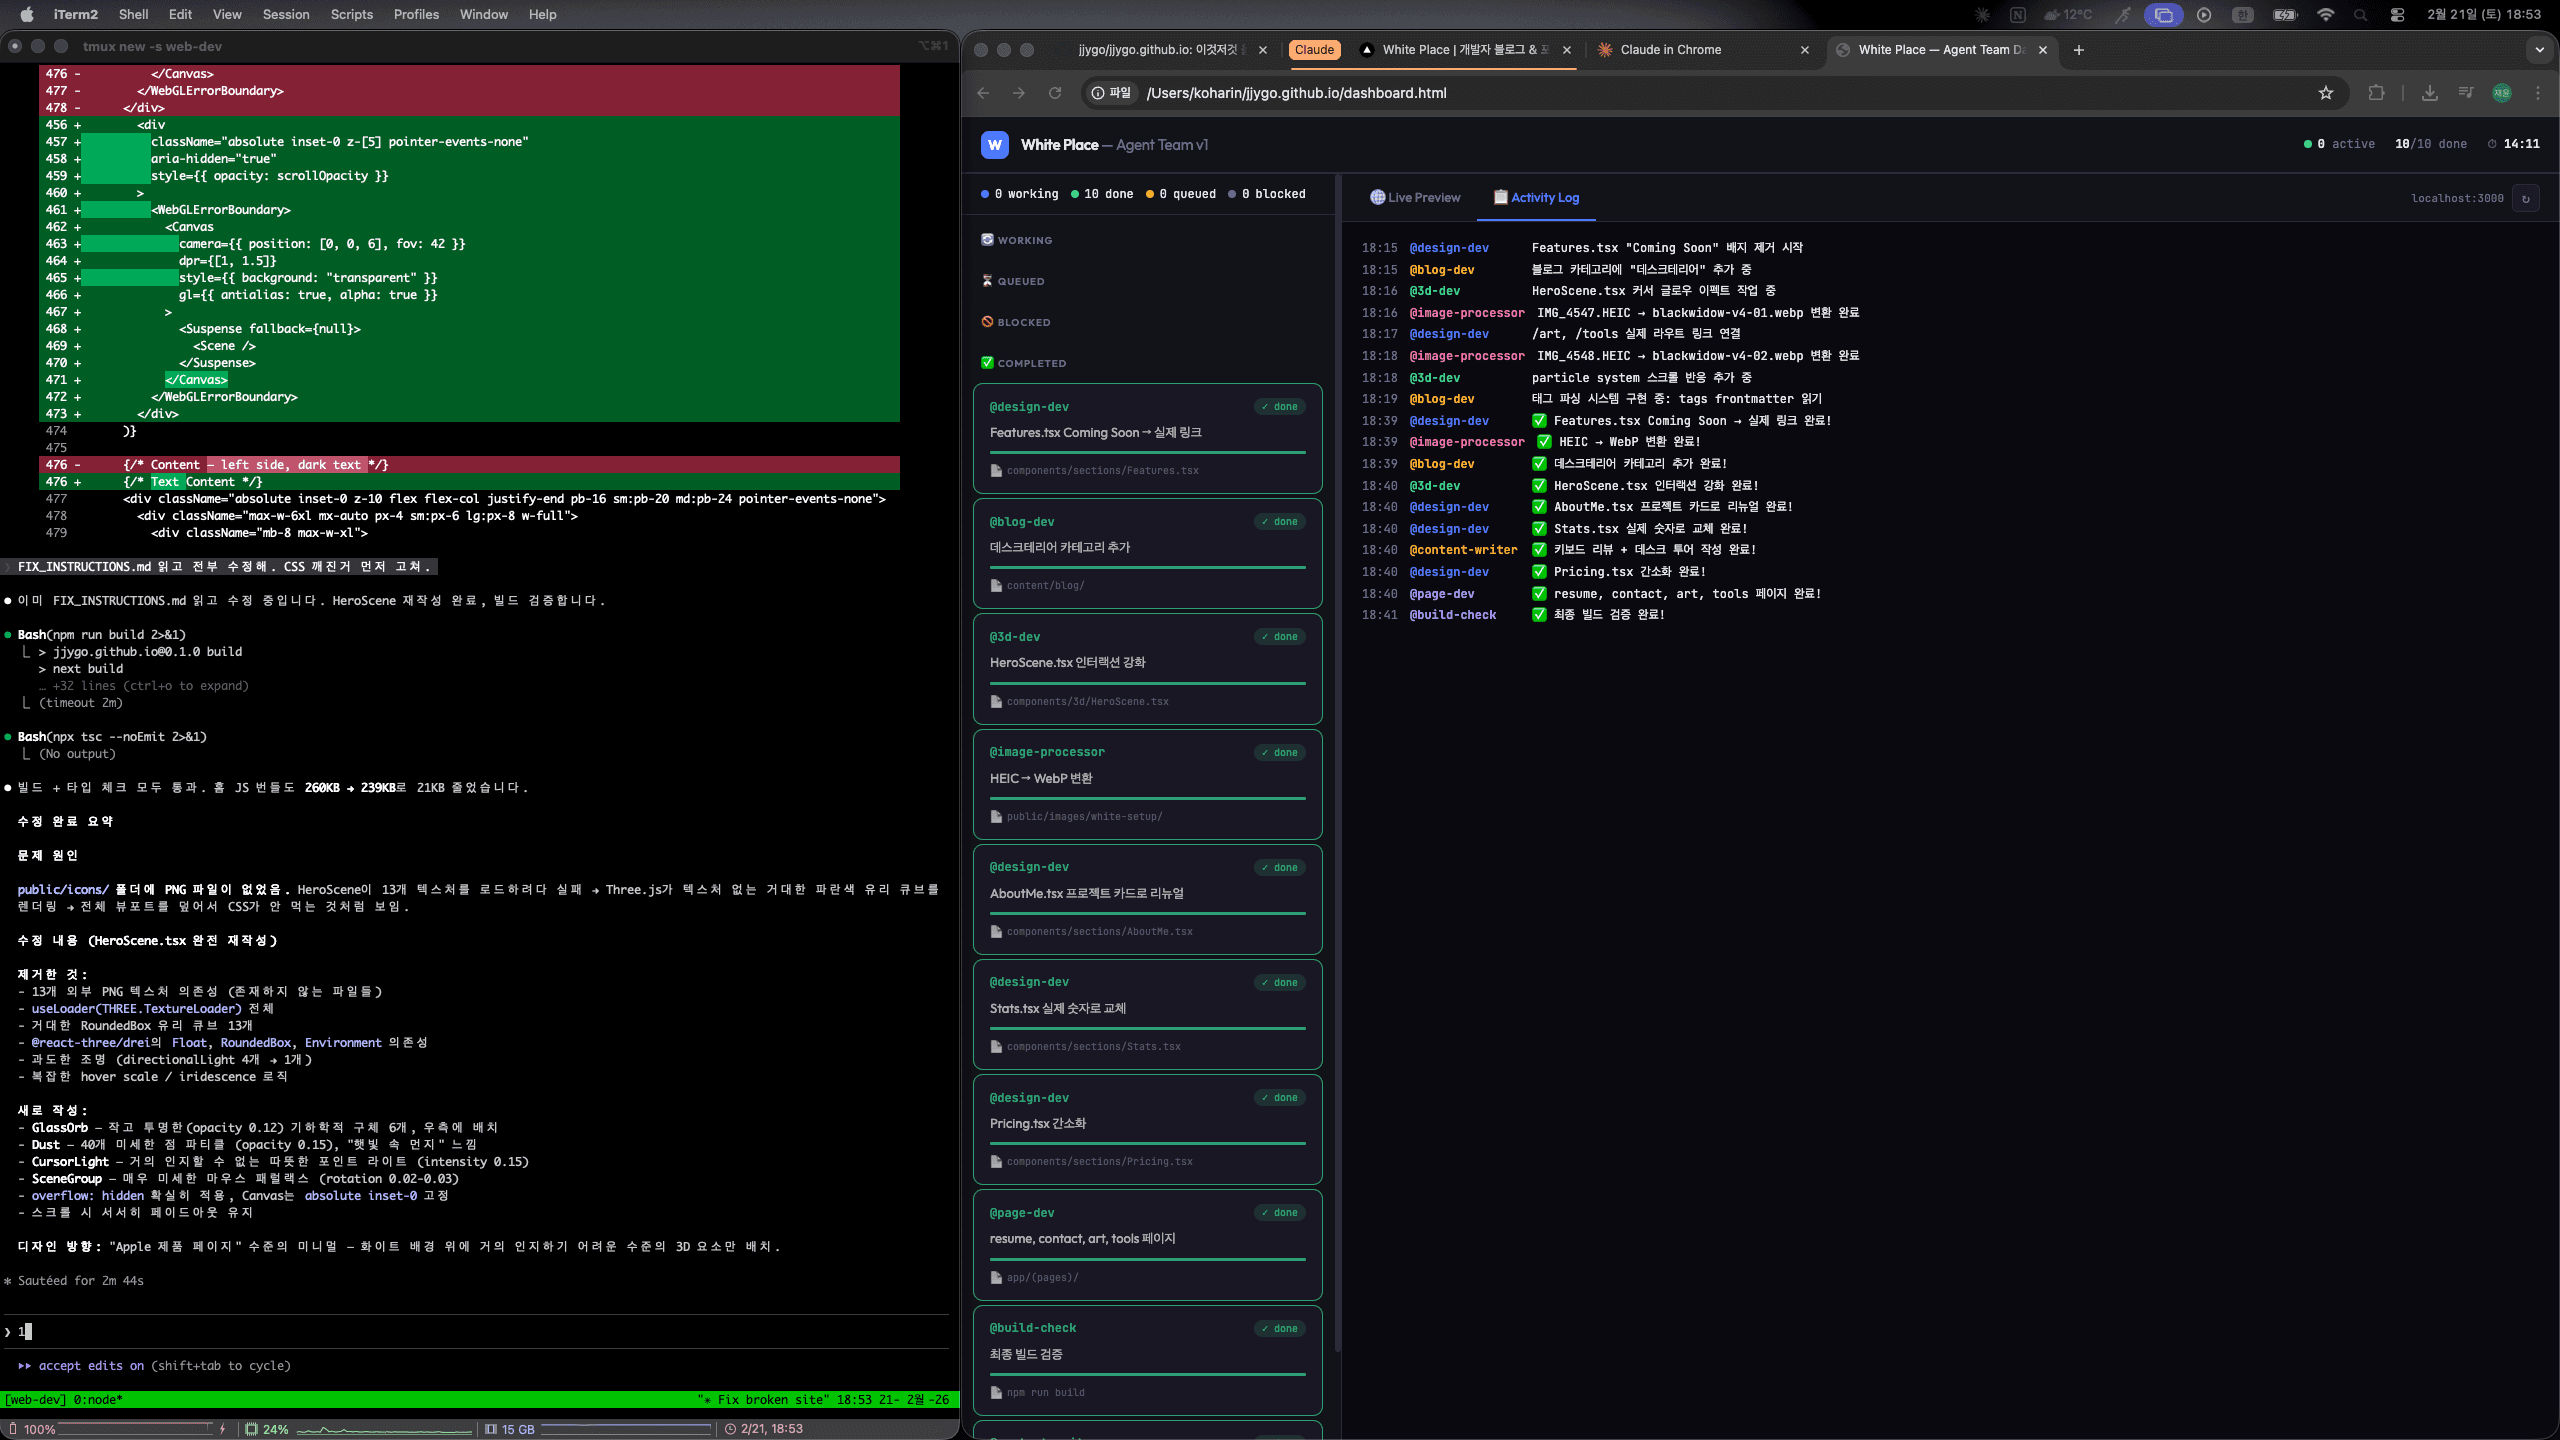This screenshot has width=2560, height=1440.
Task: Expand the QUEUED section header
Action: (x=1020, y=281)
